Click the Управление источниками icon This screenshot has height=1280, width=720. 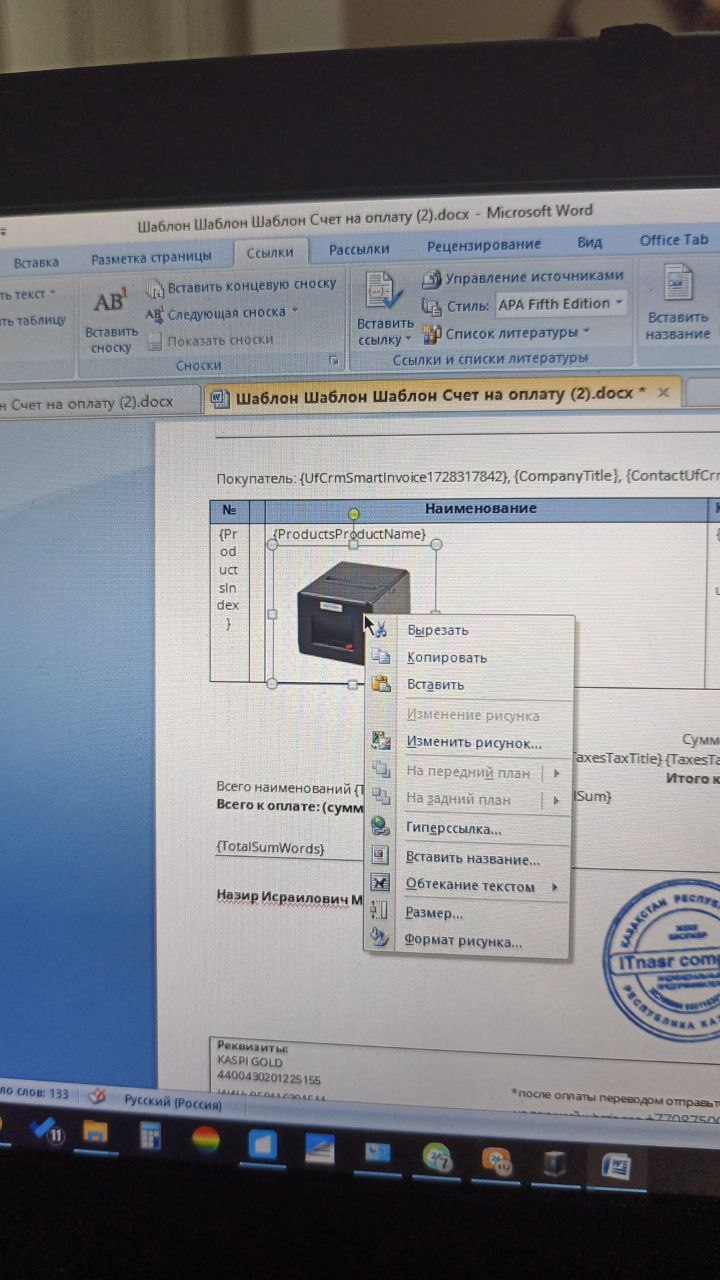pos(432,278)
